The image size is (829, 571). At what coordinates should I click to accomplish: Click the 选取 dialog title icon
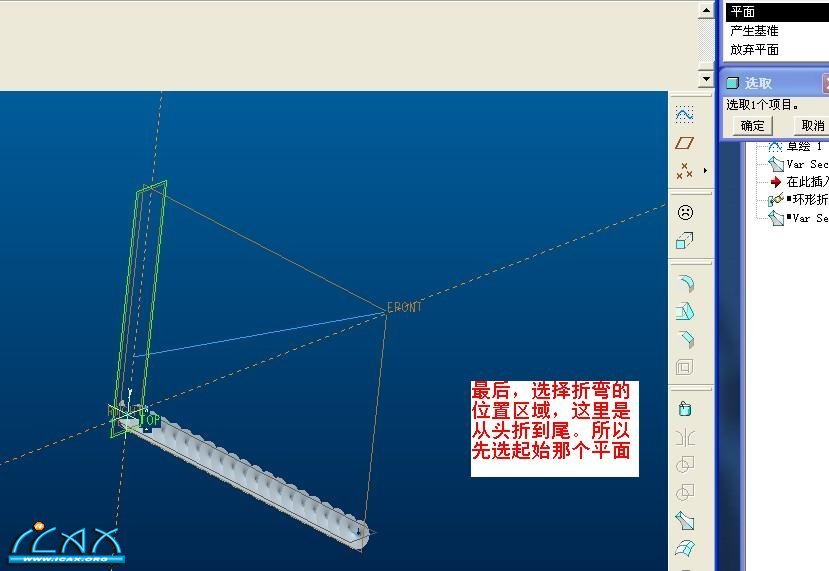point(732,83)
